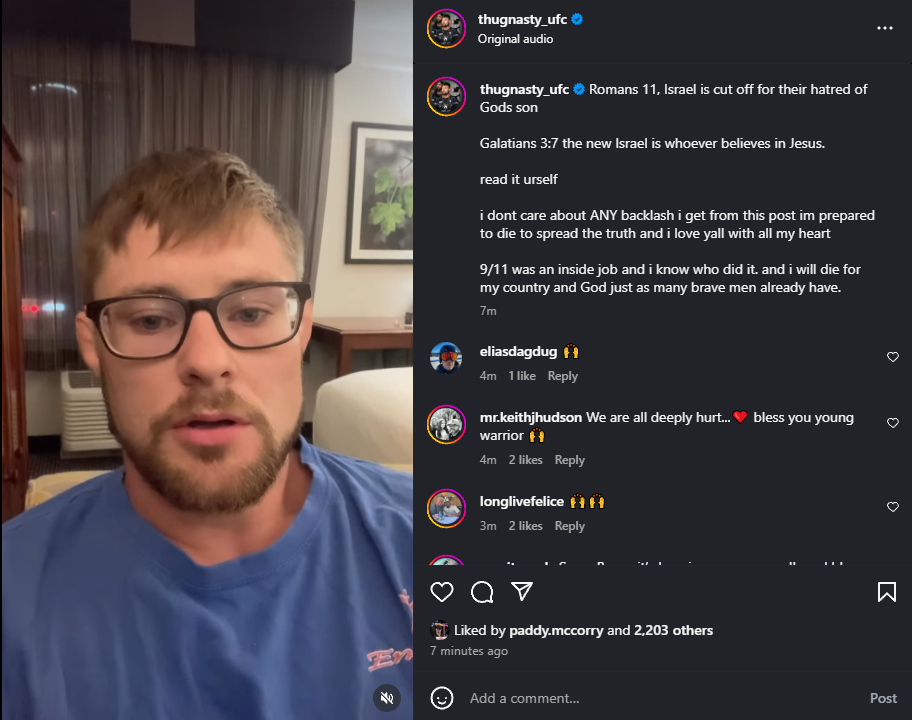Like the post with the heart icon
Viewport: 912px width, 720px height.
click(441, 592)
